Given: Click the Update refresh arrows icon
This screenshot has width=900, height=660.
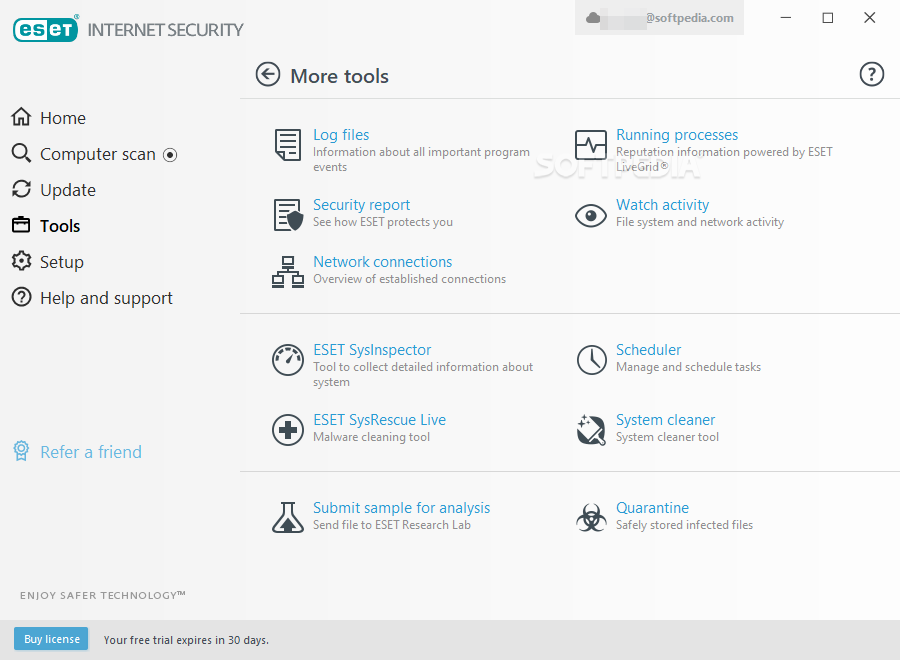Looking at the screenshot, I should (21, 189).
